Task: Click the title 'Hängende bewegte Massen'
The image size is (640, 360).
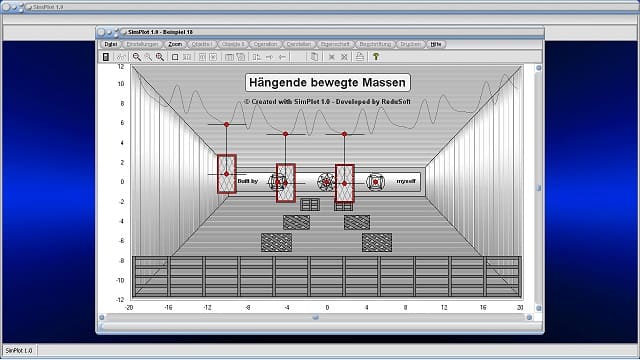Action: pos(327,82)
